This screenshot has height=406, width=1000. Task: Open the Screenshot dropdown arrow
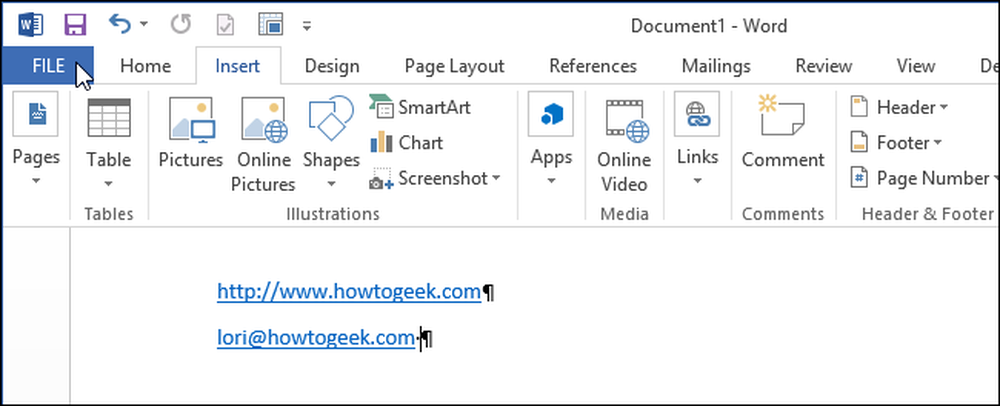496,178
